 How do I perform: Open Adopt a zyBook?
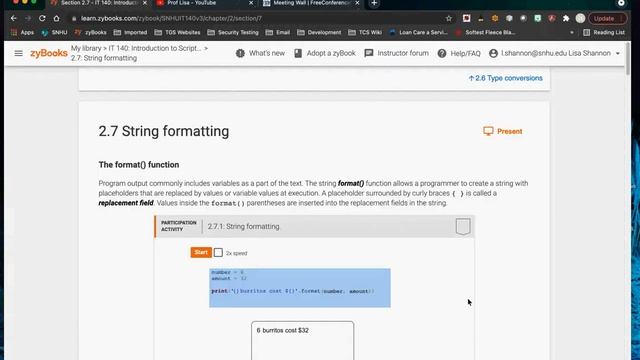coord(325,53)
